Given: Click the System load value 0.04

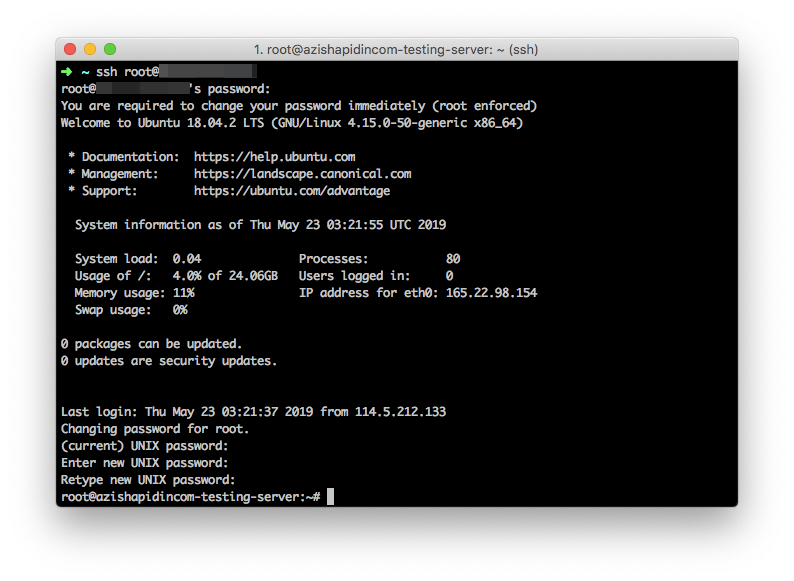Looking at the screenshot, I should click(187, 259).
